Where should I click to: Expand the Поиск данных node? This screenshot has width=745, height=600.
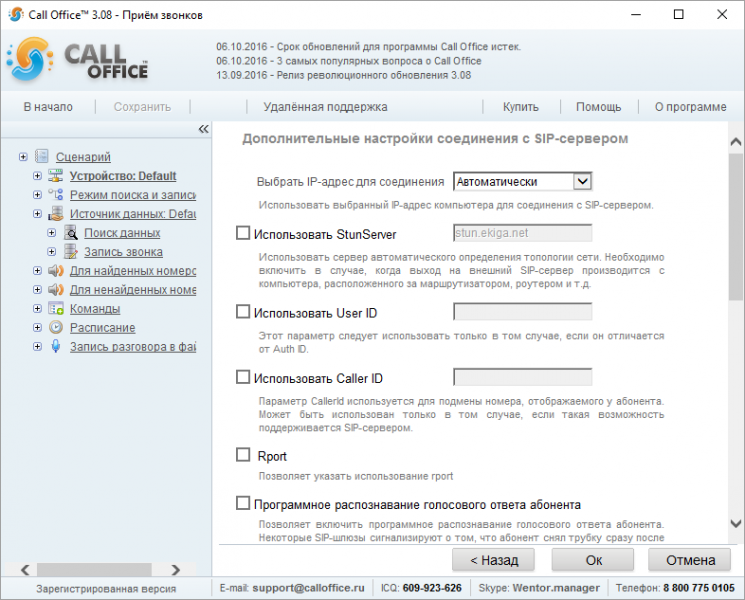51,233
